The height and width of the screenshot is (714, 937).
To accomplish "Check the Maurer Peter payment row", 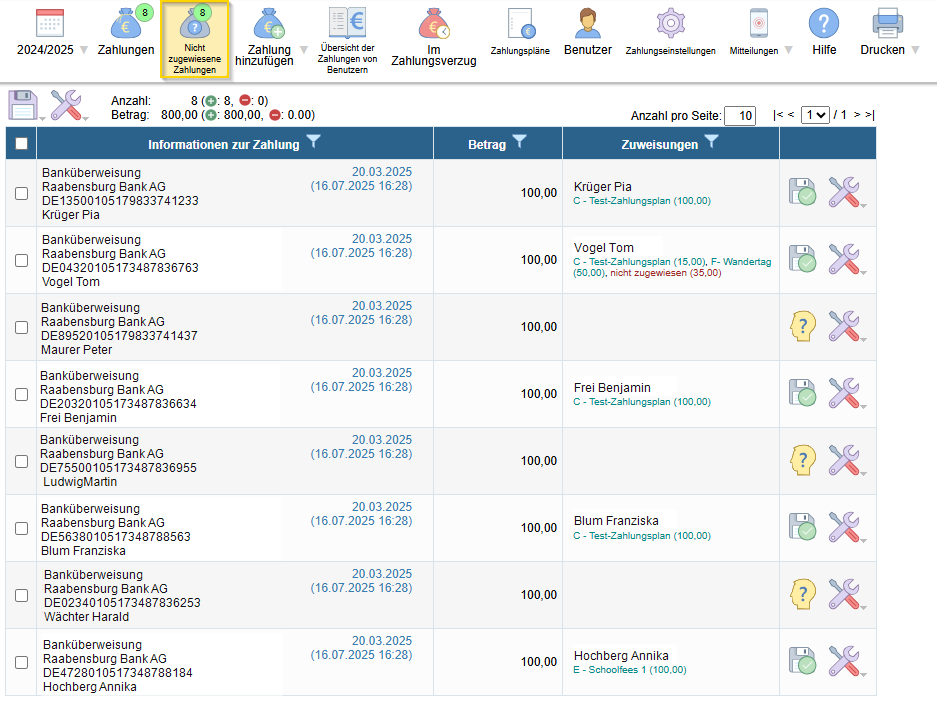I will coord(22,327).
